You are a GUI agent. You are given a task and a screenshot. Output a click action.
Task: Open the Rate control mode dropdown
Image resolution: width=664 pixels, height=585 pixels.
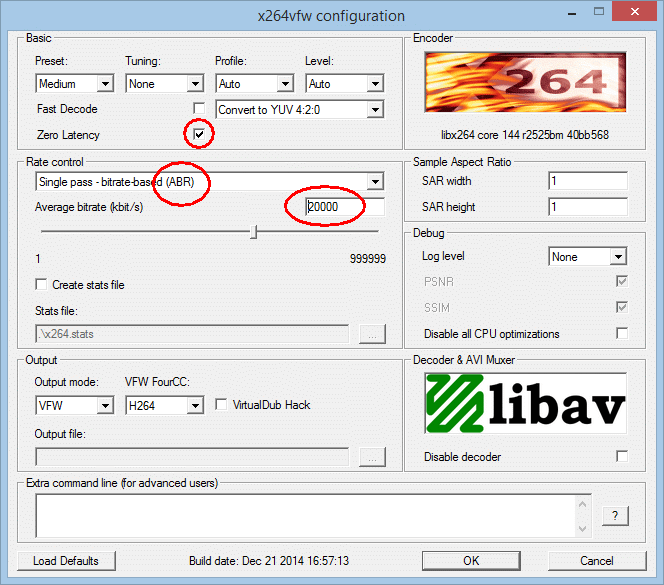tap(210, 181)
